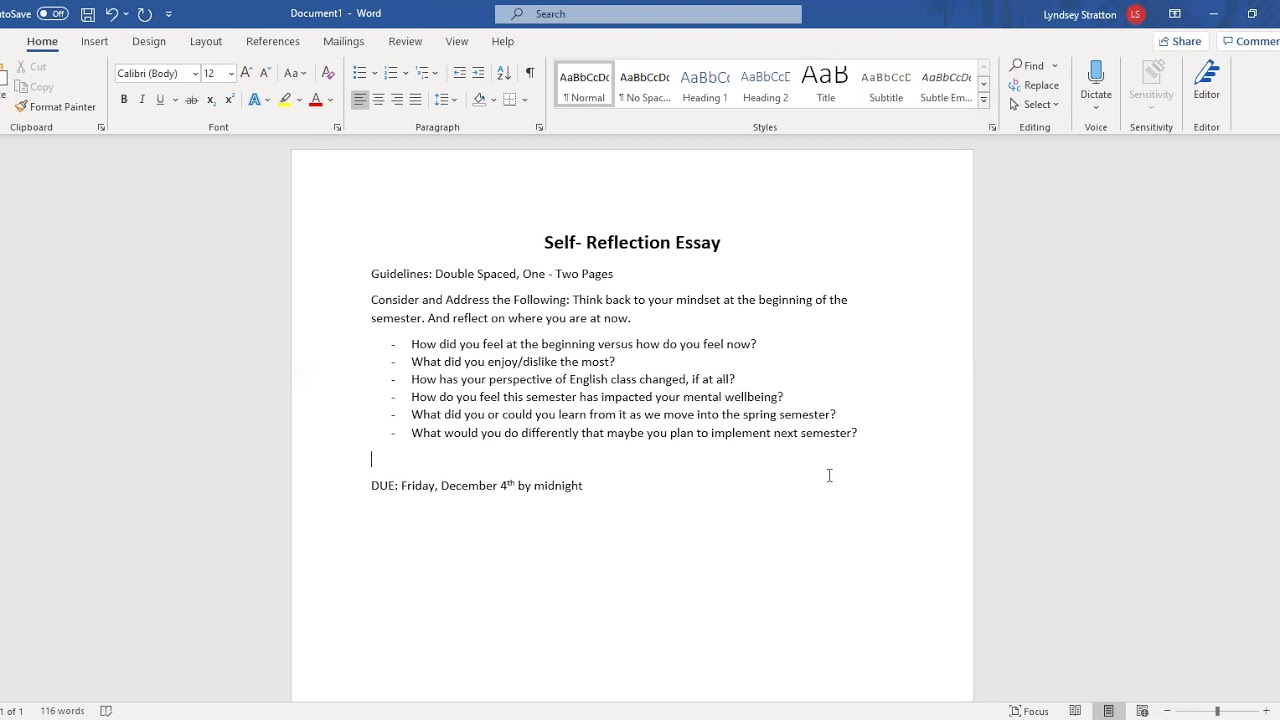Click the Clear All Formatting icon
The height and width of the screenshot is (720, 1280).
pyautogui.click(x=328, y=73)
